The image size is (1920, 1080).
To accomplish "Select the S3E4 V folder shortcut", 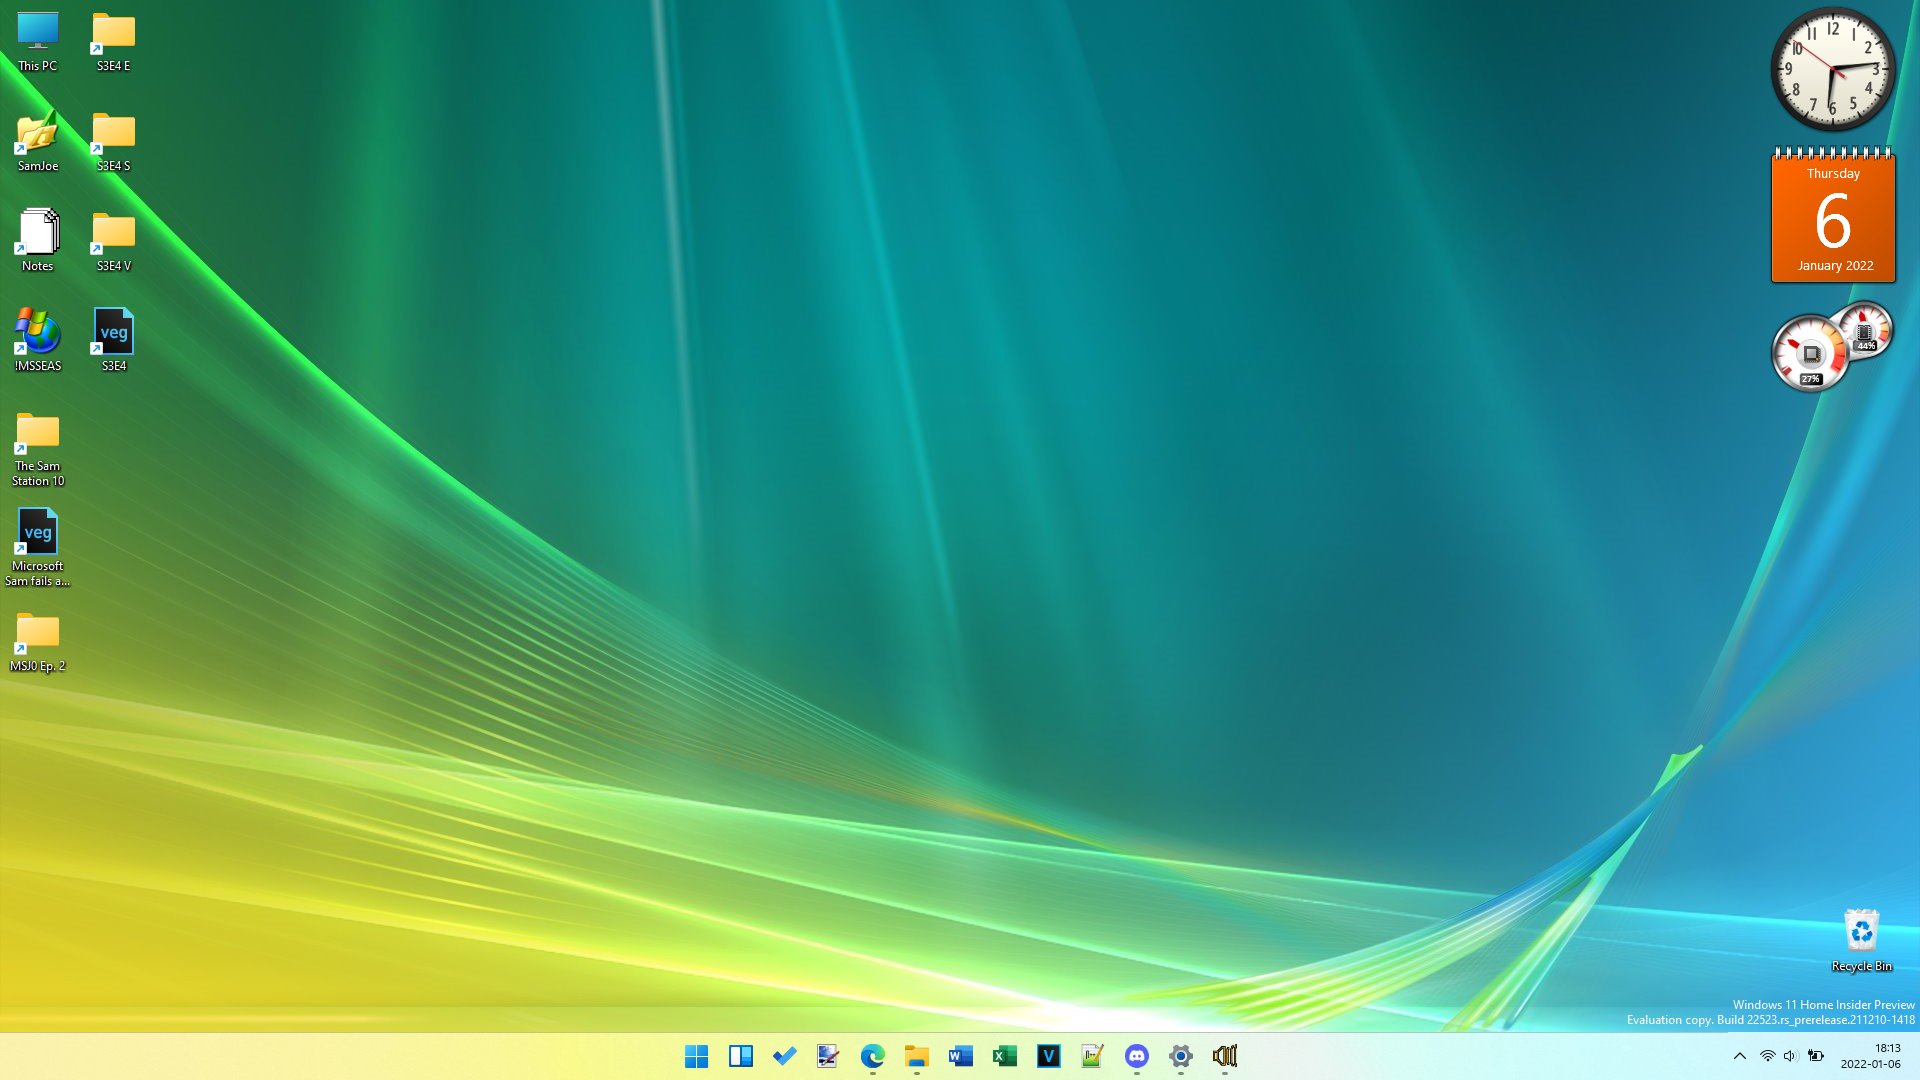I will tap(114, 242).
